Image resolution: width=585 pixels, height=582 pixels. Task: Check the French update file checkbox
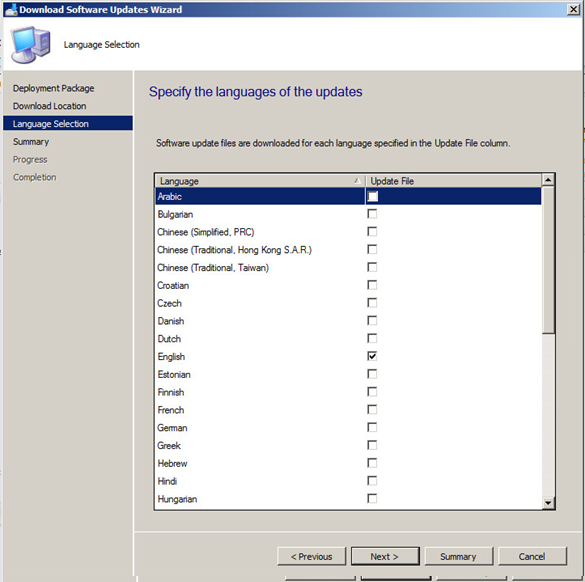pyautogui.click(x=372, y=410)
